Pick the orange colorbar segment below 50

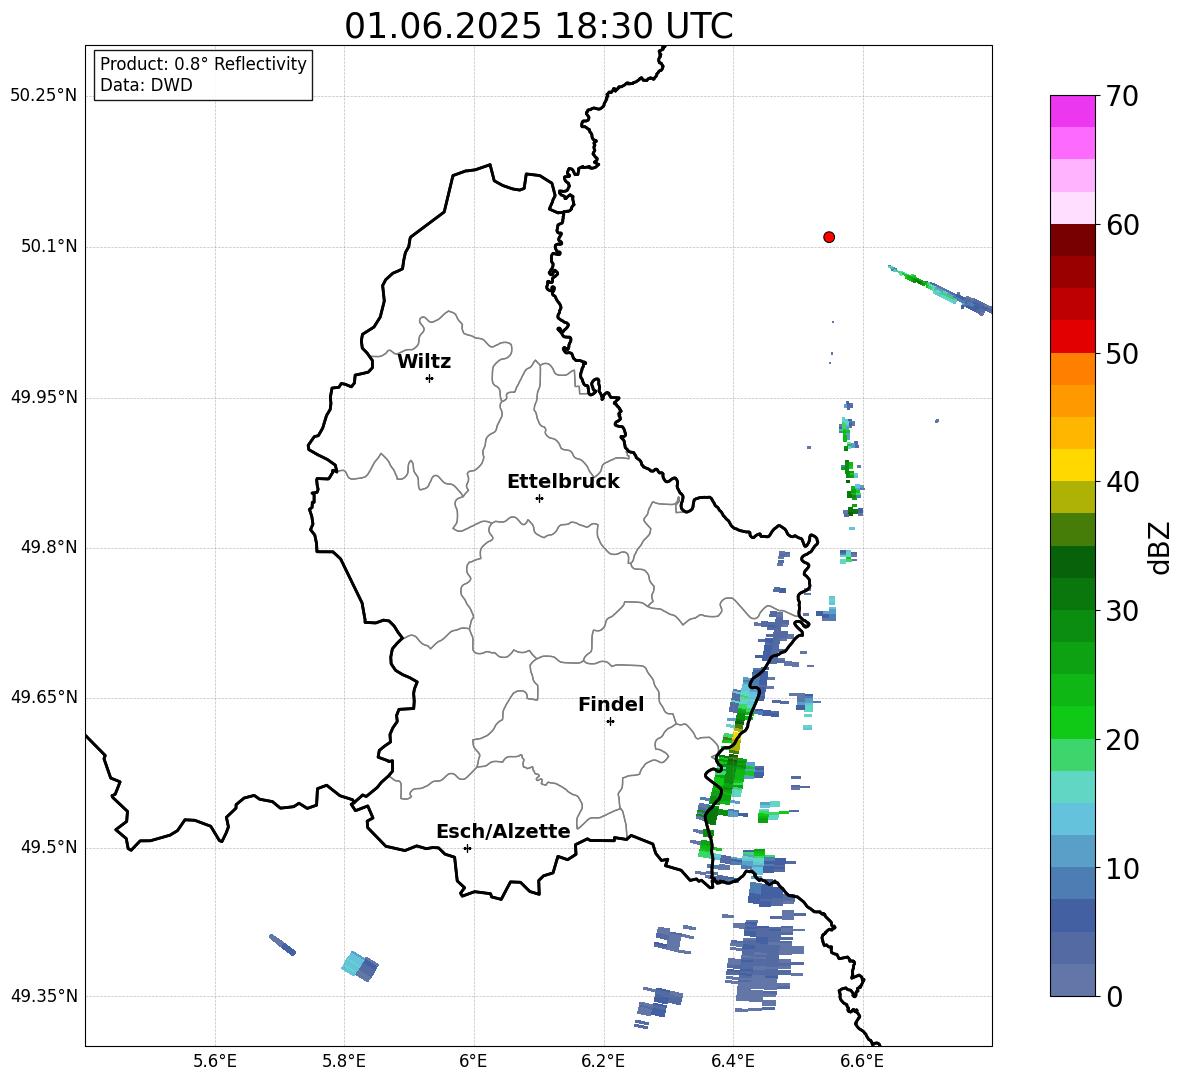1072,369
